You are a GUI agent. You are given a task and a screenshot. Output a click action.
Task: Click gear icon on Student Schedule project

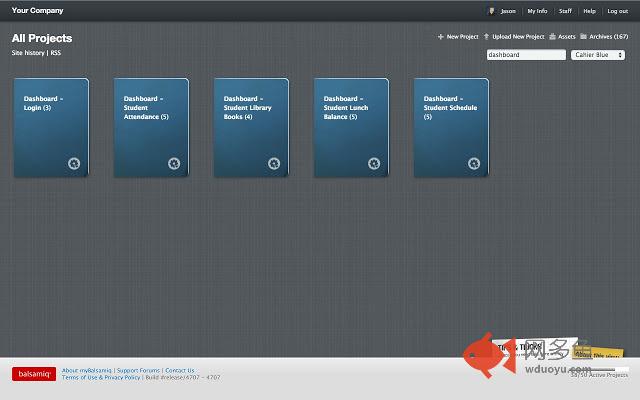tap(474, 163)
